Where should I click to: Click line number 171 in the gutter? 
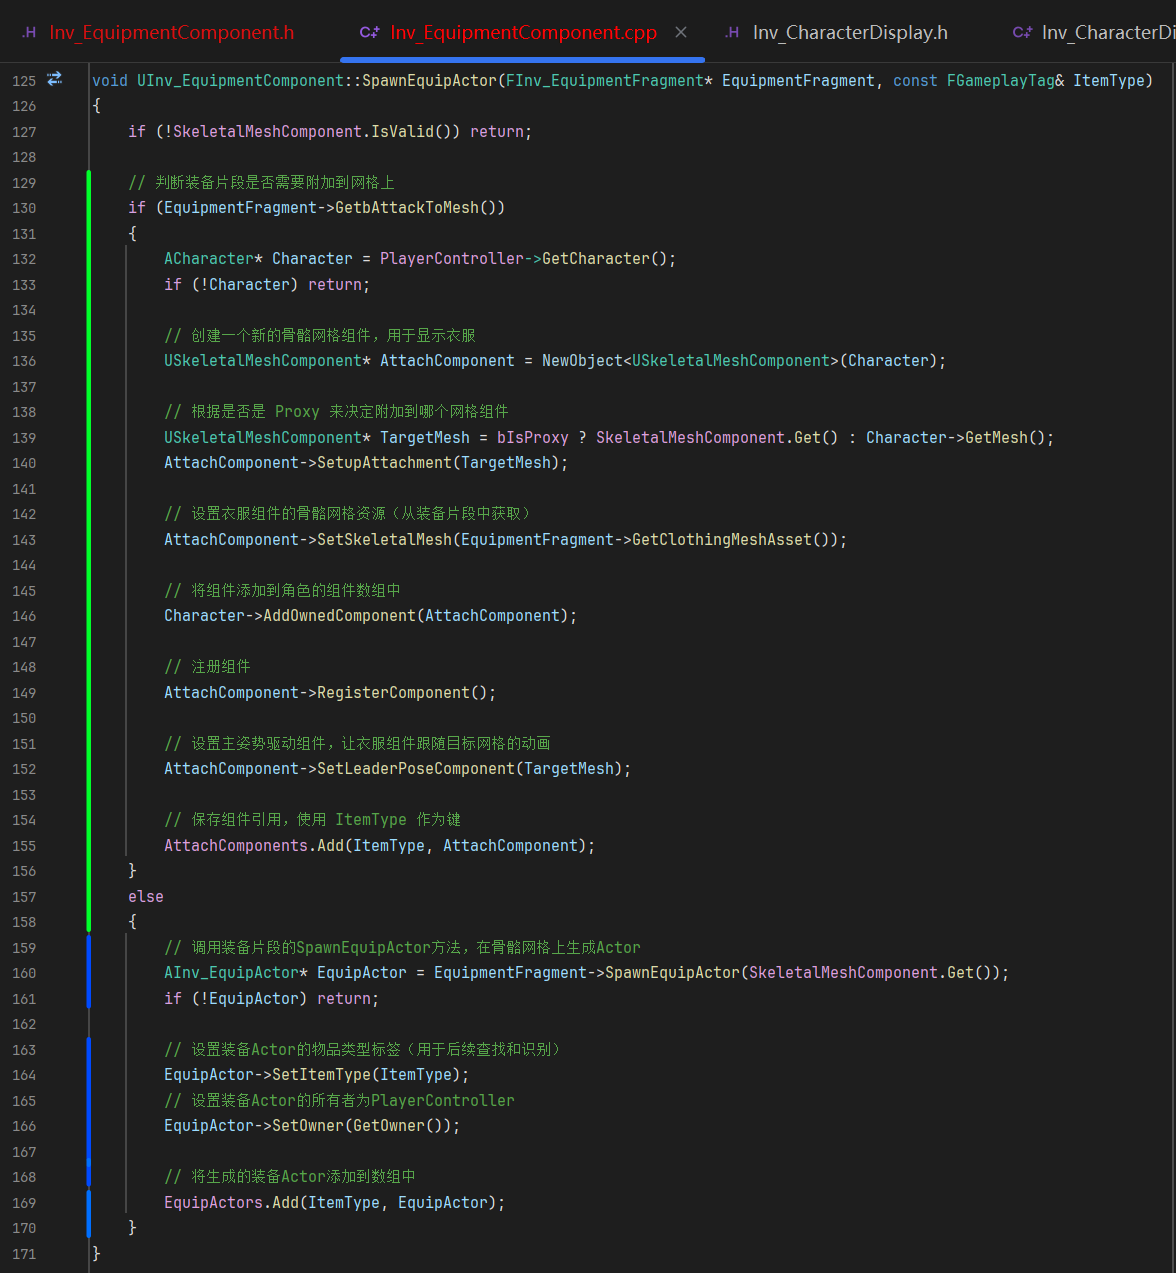coord(24,1254)
